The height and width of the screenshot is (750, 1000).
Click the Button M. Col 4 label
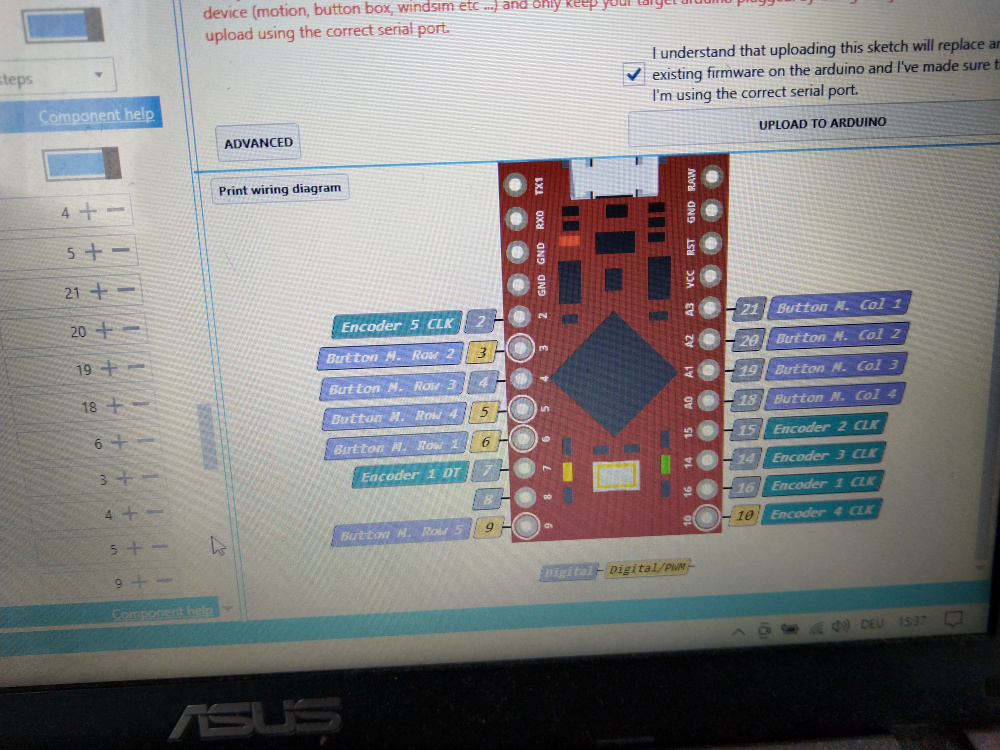point(835,397)
